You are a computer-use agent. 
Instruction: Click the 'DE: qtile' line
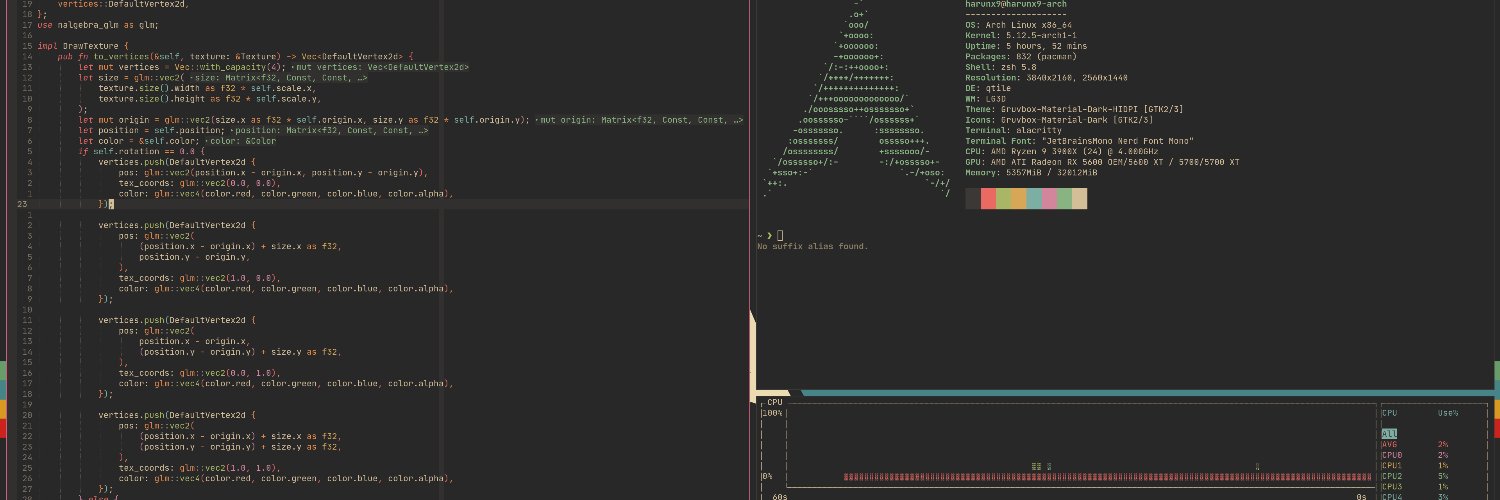pyautogui.click(x=988, y=88)
